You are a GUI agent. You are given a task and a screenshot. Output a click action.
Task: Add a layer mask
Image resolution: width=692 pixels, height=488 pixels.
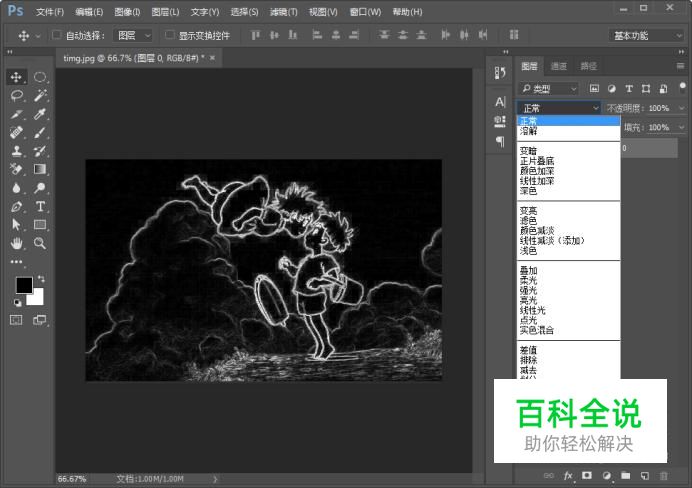pos(587,476)
